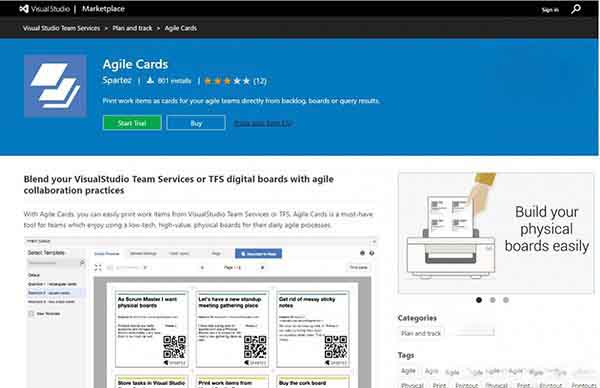This screenshot has height=388, width=600.
Task: Click the (12) review count
Action: click(x=260, y=81)
